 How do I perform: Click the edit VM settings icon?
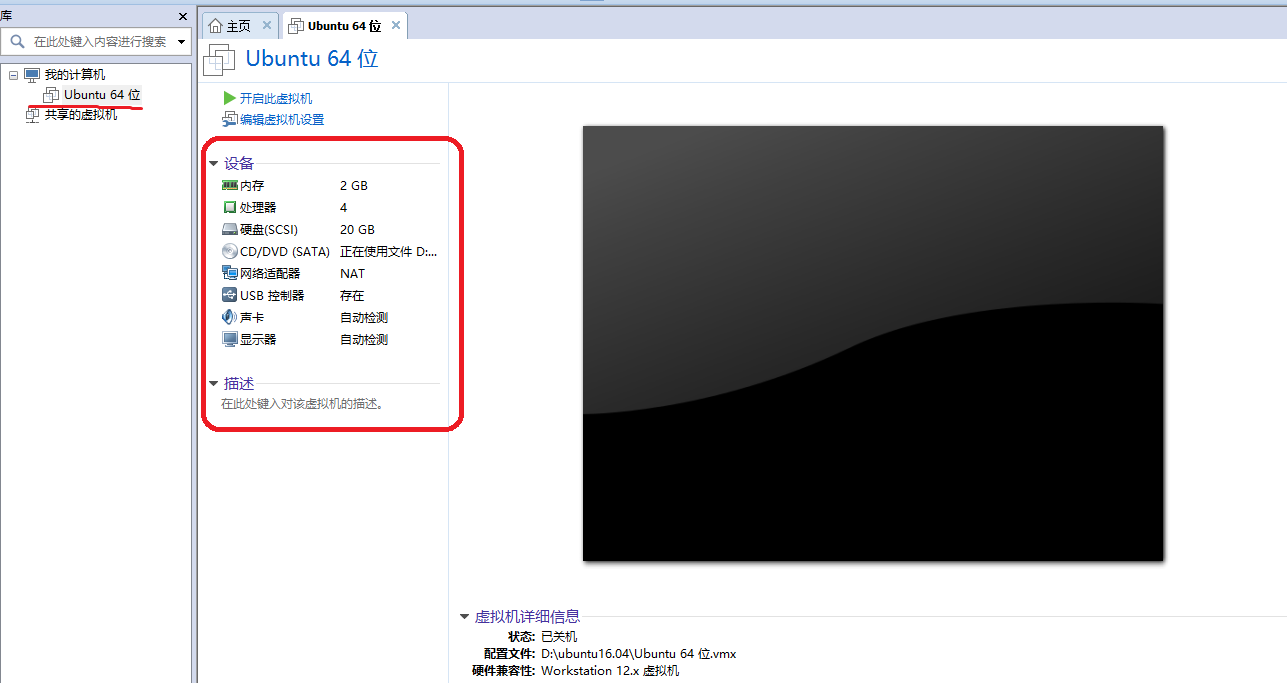click(x=230, y=120)
